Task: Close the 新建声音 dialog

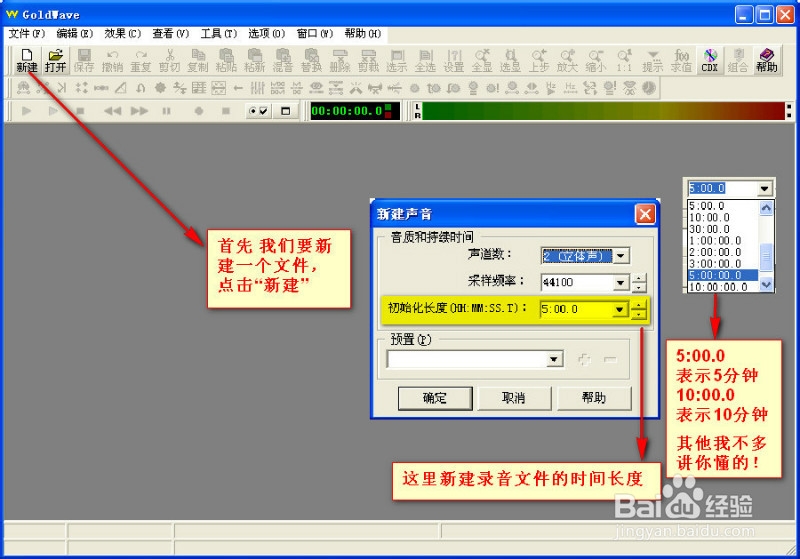Action: point(645,214)
